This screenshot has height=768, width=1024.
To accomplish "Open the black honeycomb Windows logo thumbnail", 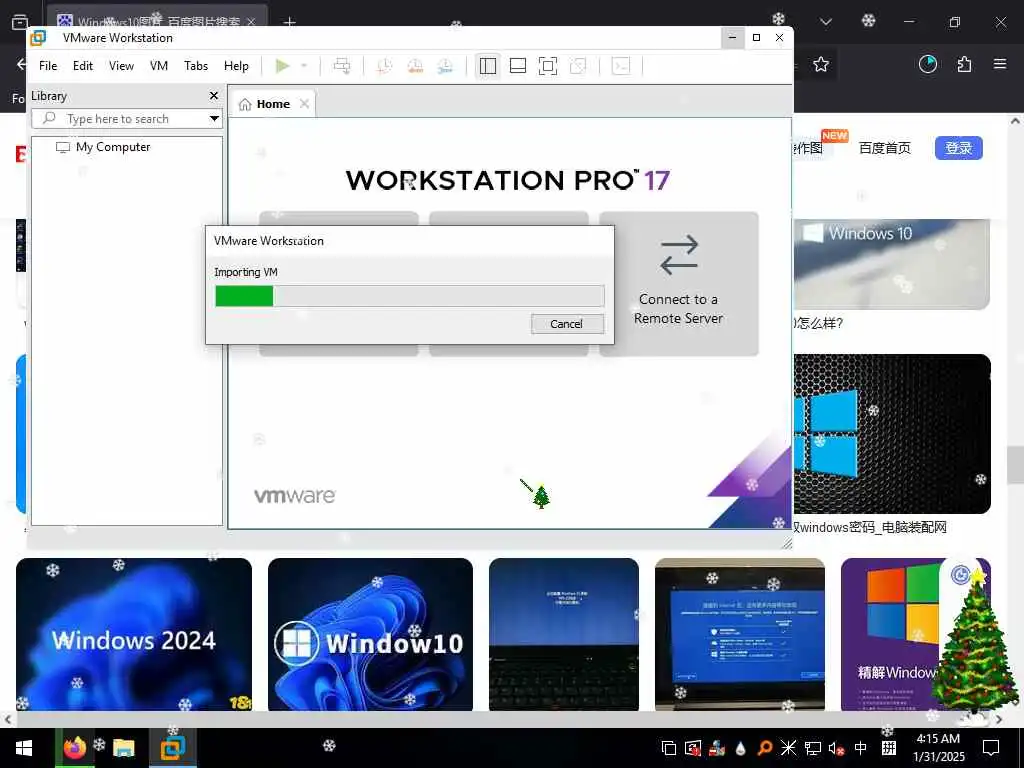I will 892,434.
